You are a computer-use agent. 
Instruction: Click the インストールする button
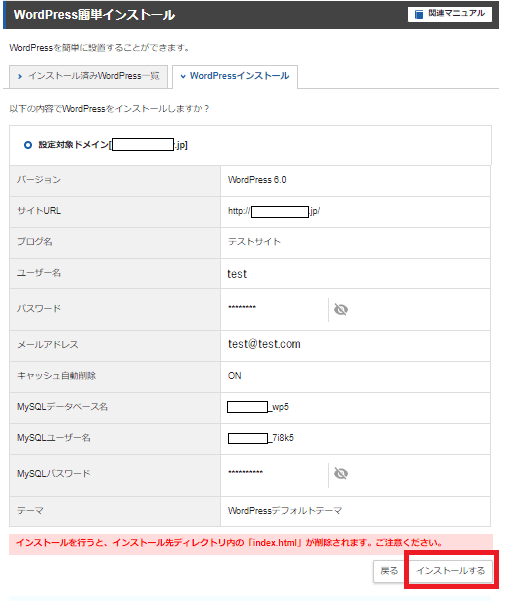point(451,570)
